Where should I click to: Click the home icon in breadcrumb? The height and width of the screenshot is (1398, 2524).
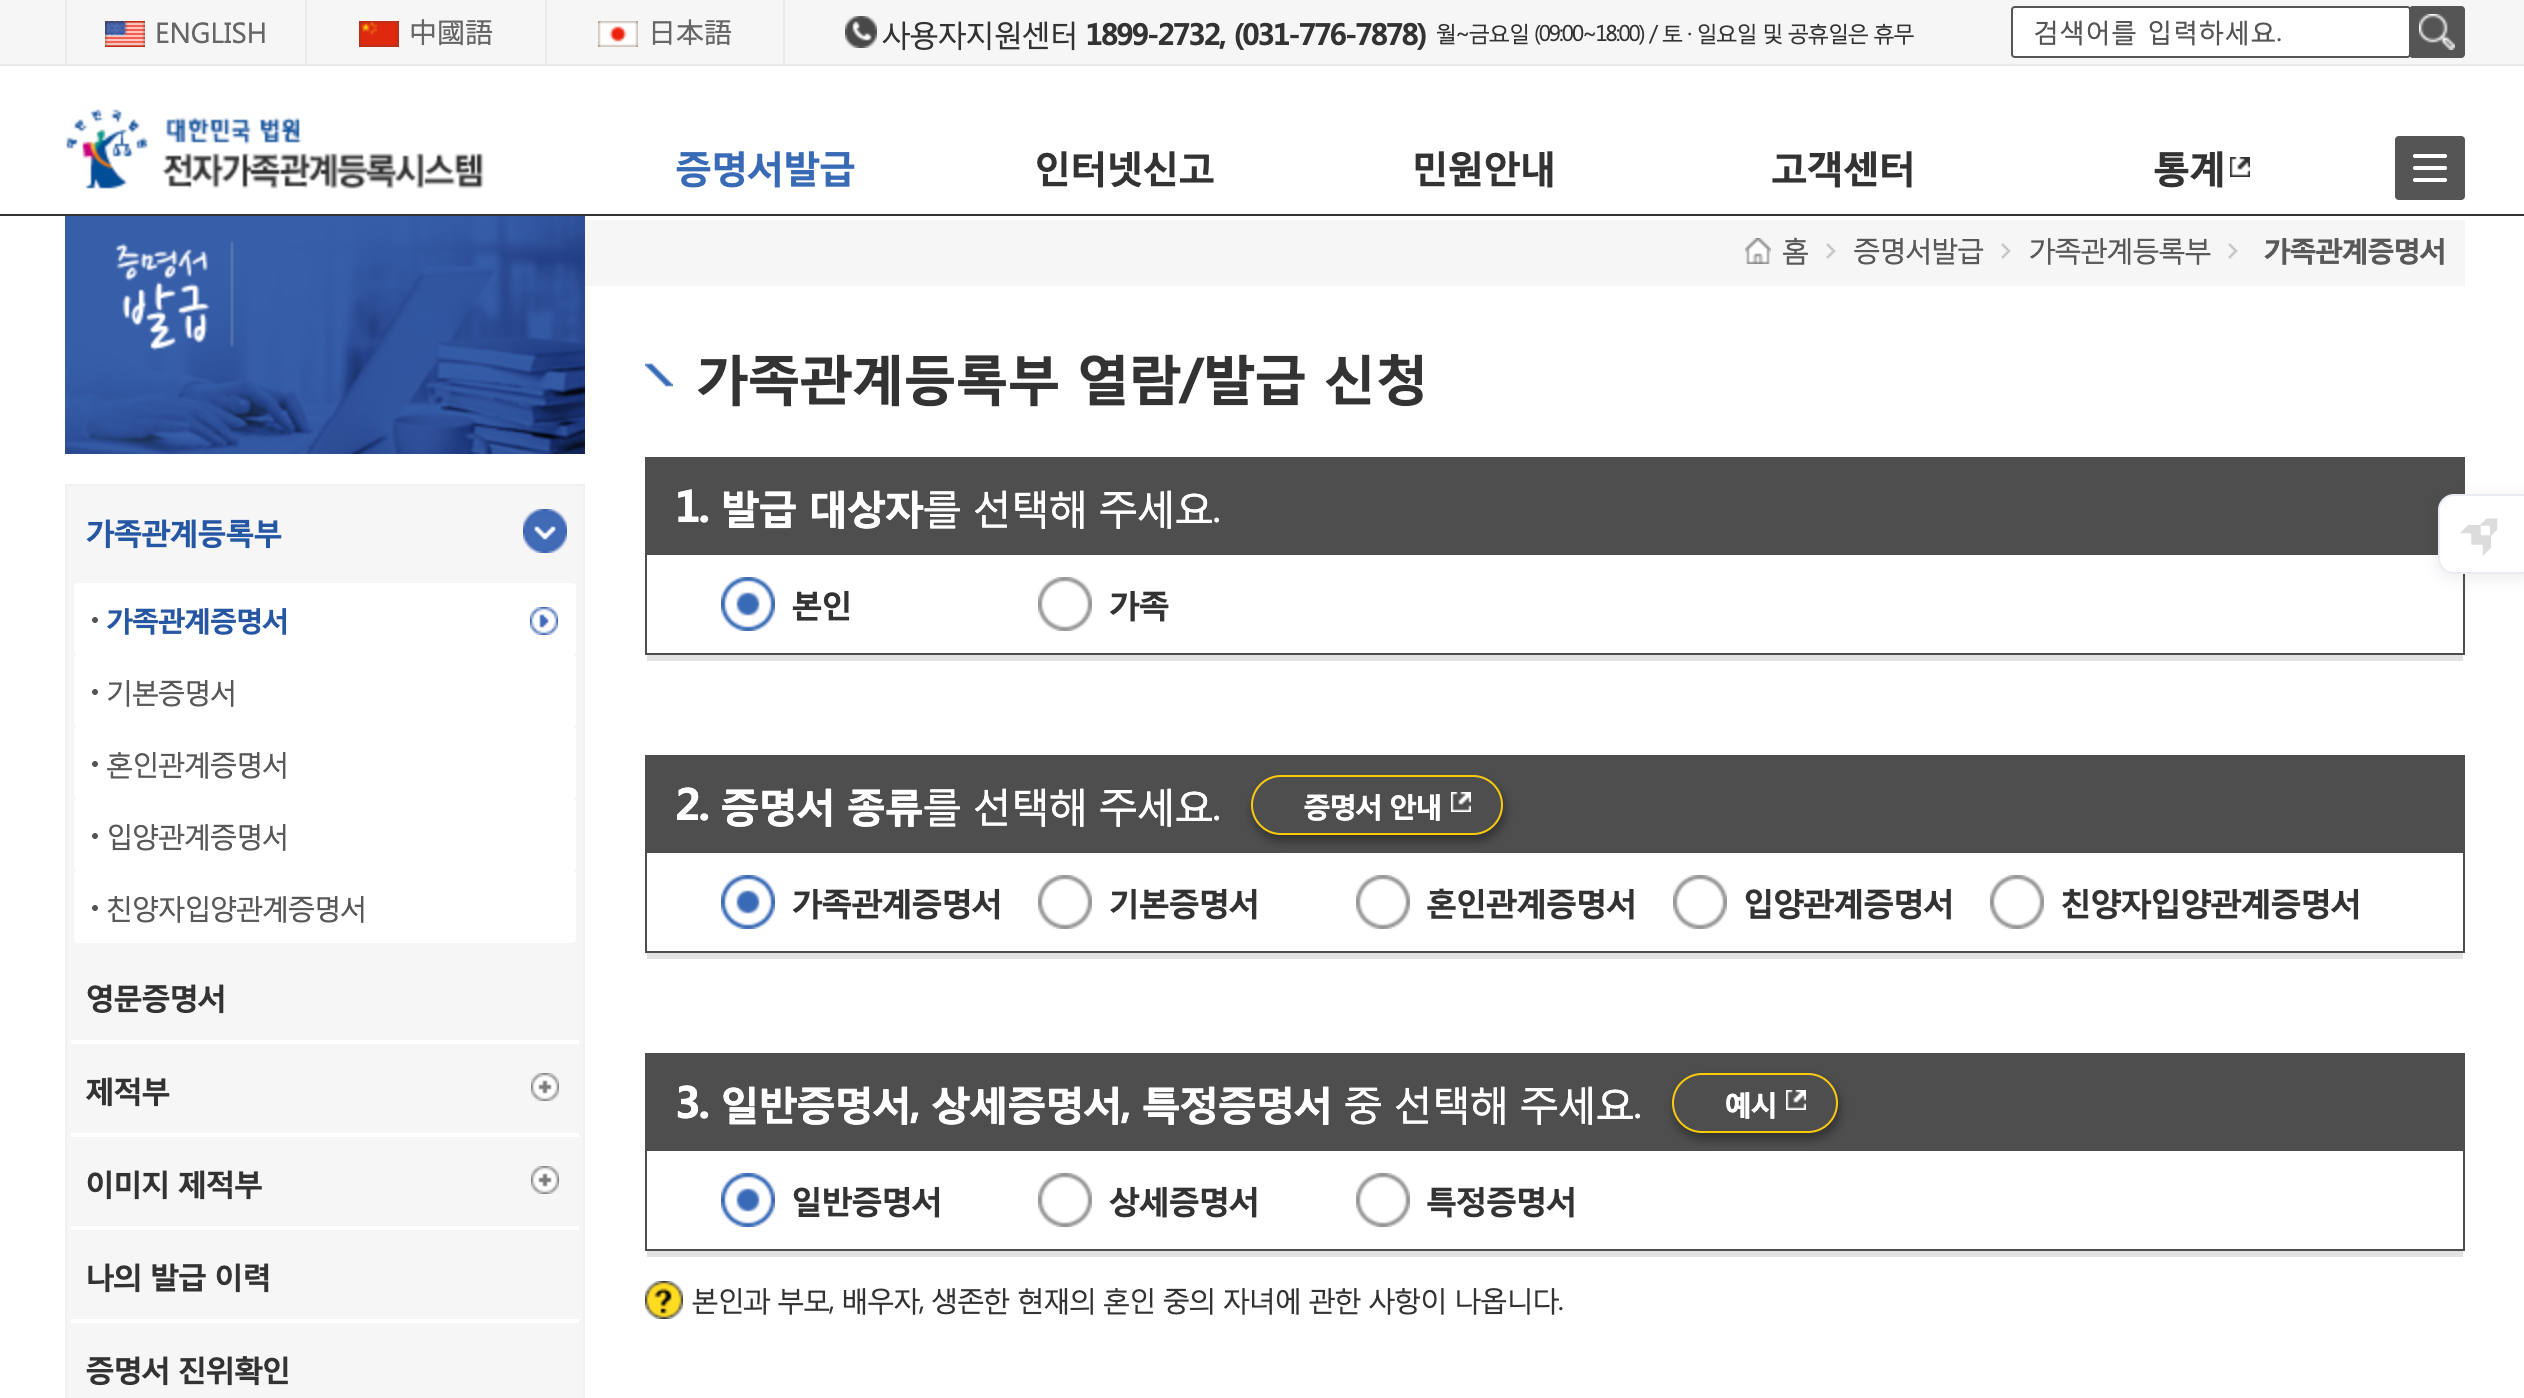[1757, 251]
